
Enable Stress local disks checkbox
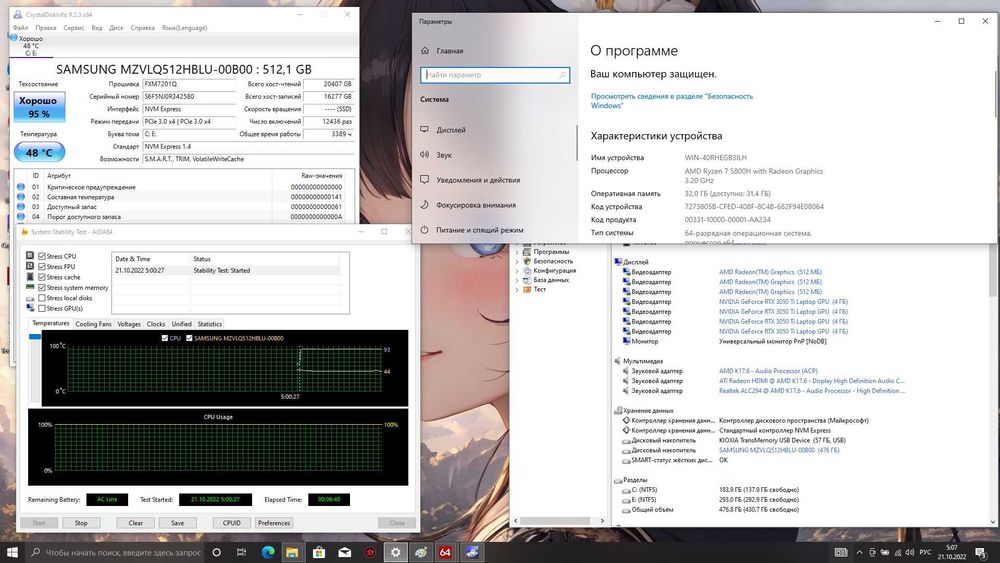[42, 298]
